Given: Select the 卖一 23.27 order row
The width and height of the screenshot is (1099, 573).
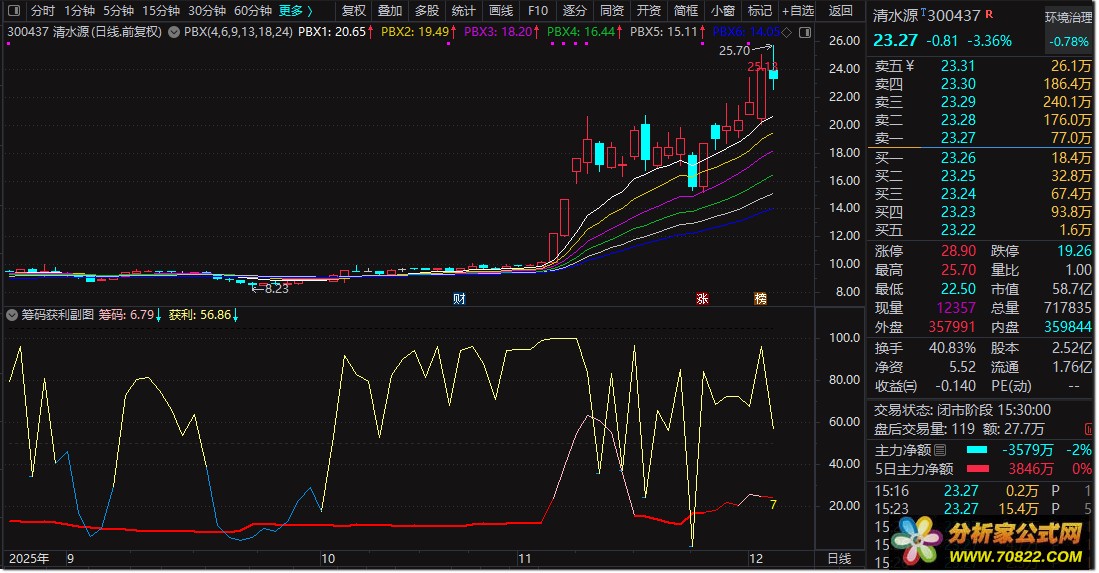Looking at the screenshot, I should pyautogui.click(x=982, y=138).
